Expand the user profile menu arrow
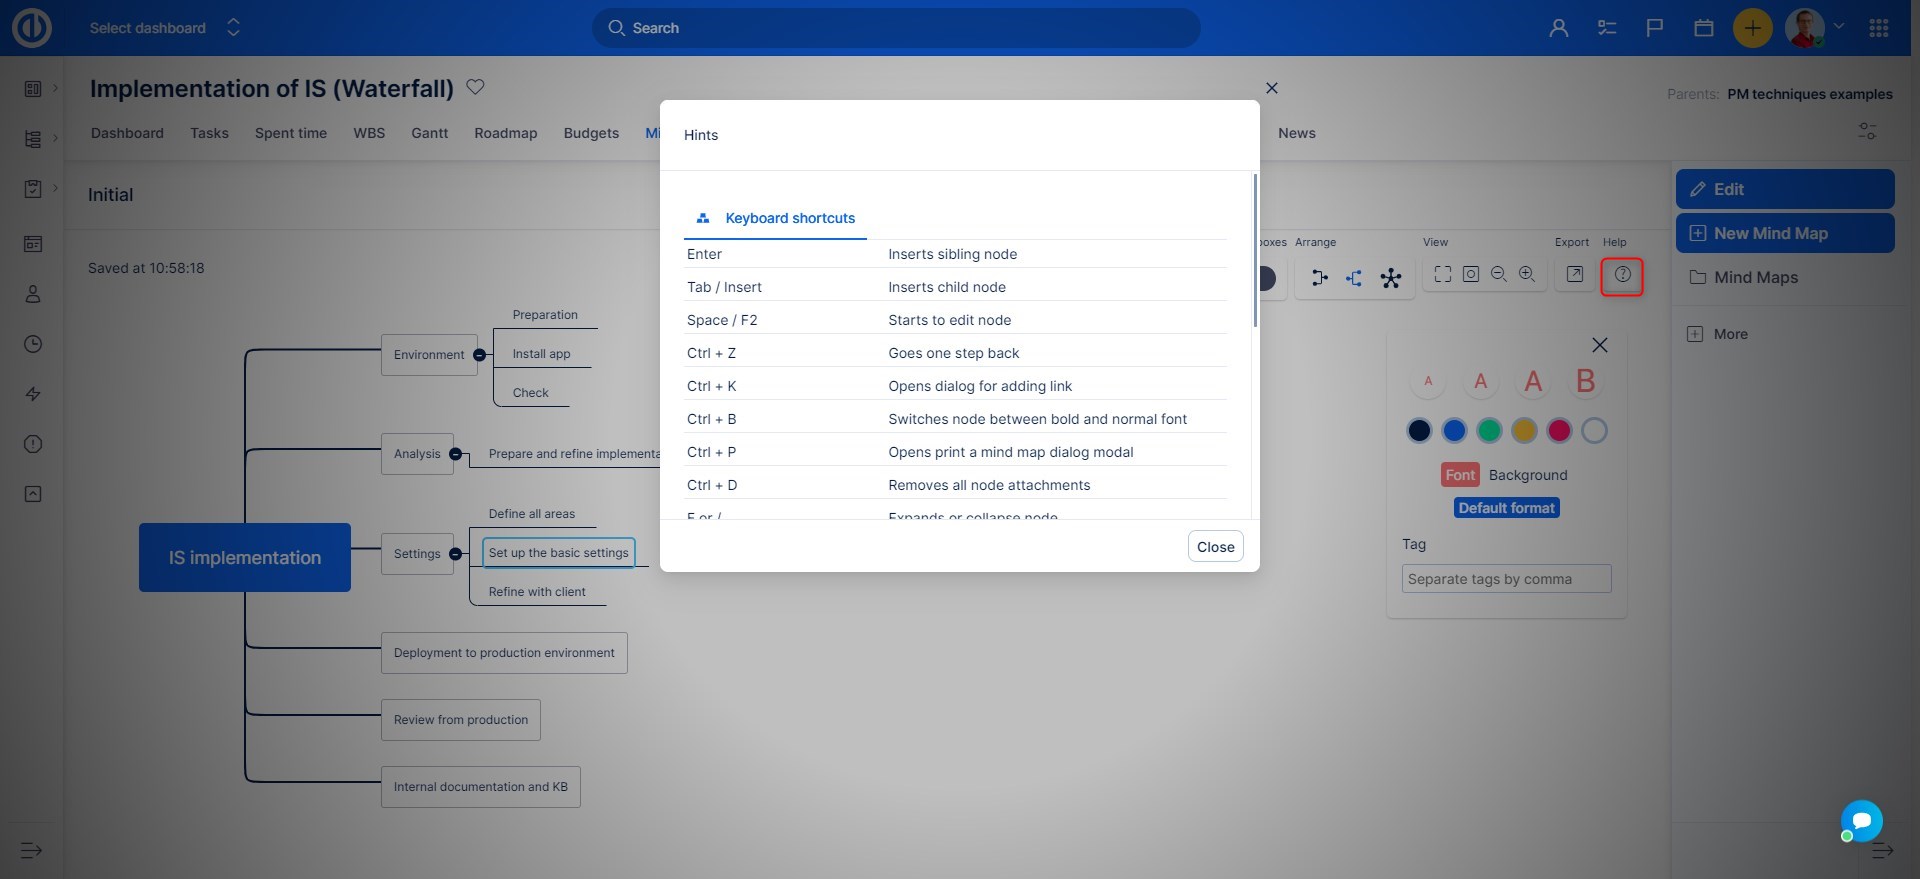 click(1838, 27)
